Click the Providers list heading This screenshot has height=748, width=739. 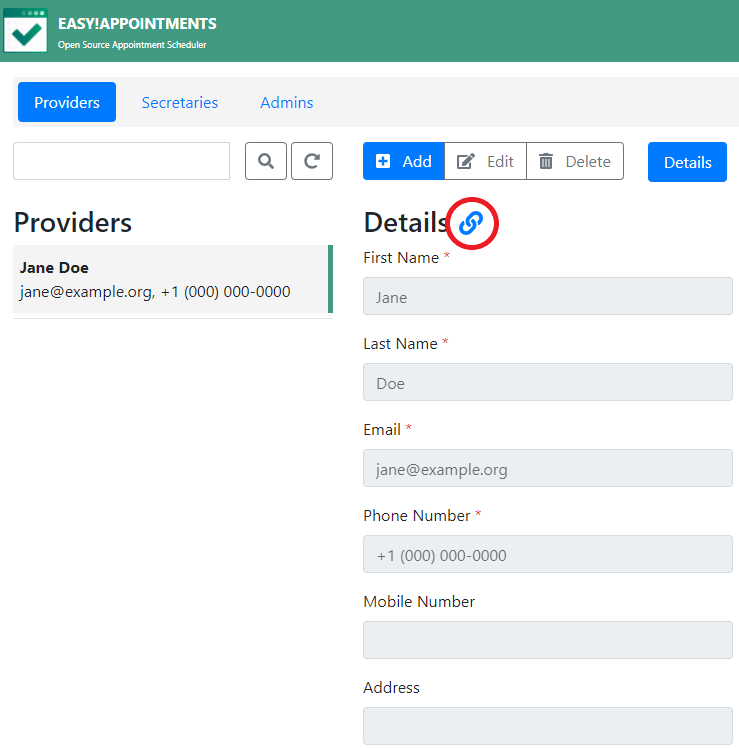pos(73,223)
